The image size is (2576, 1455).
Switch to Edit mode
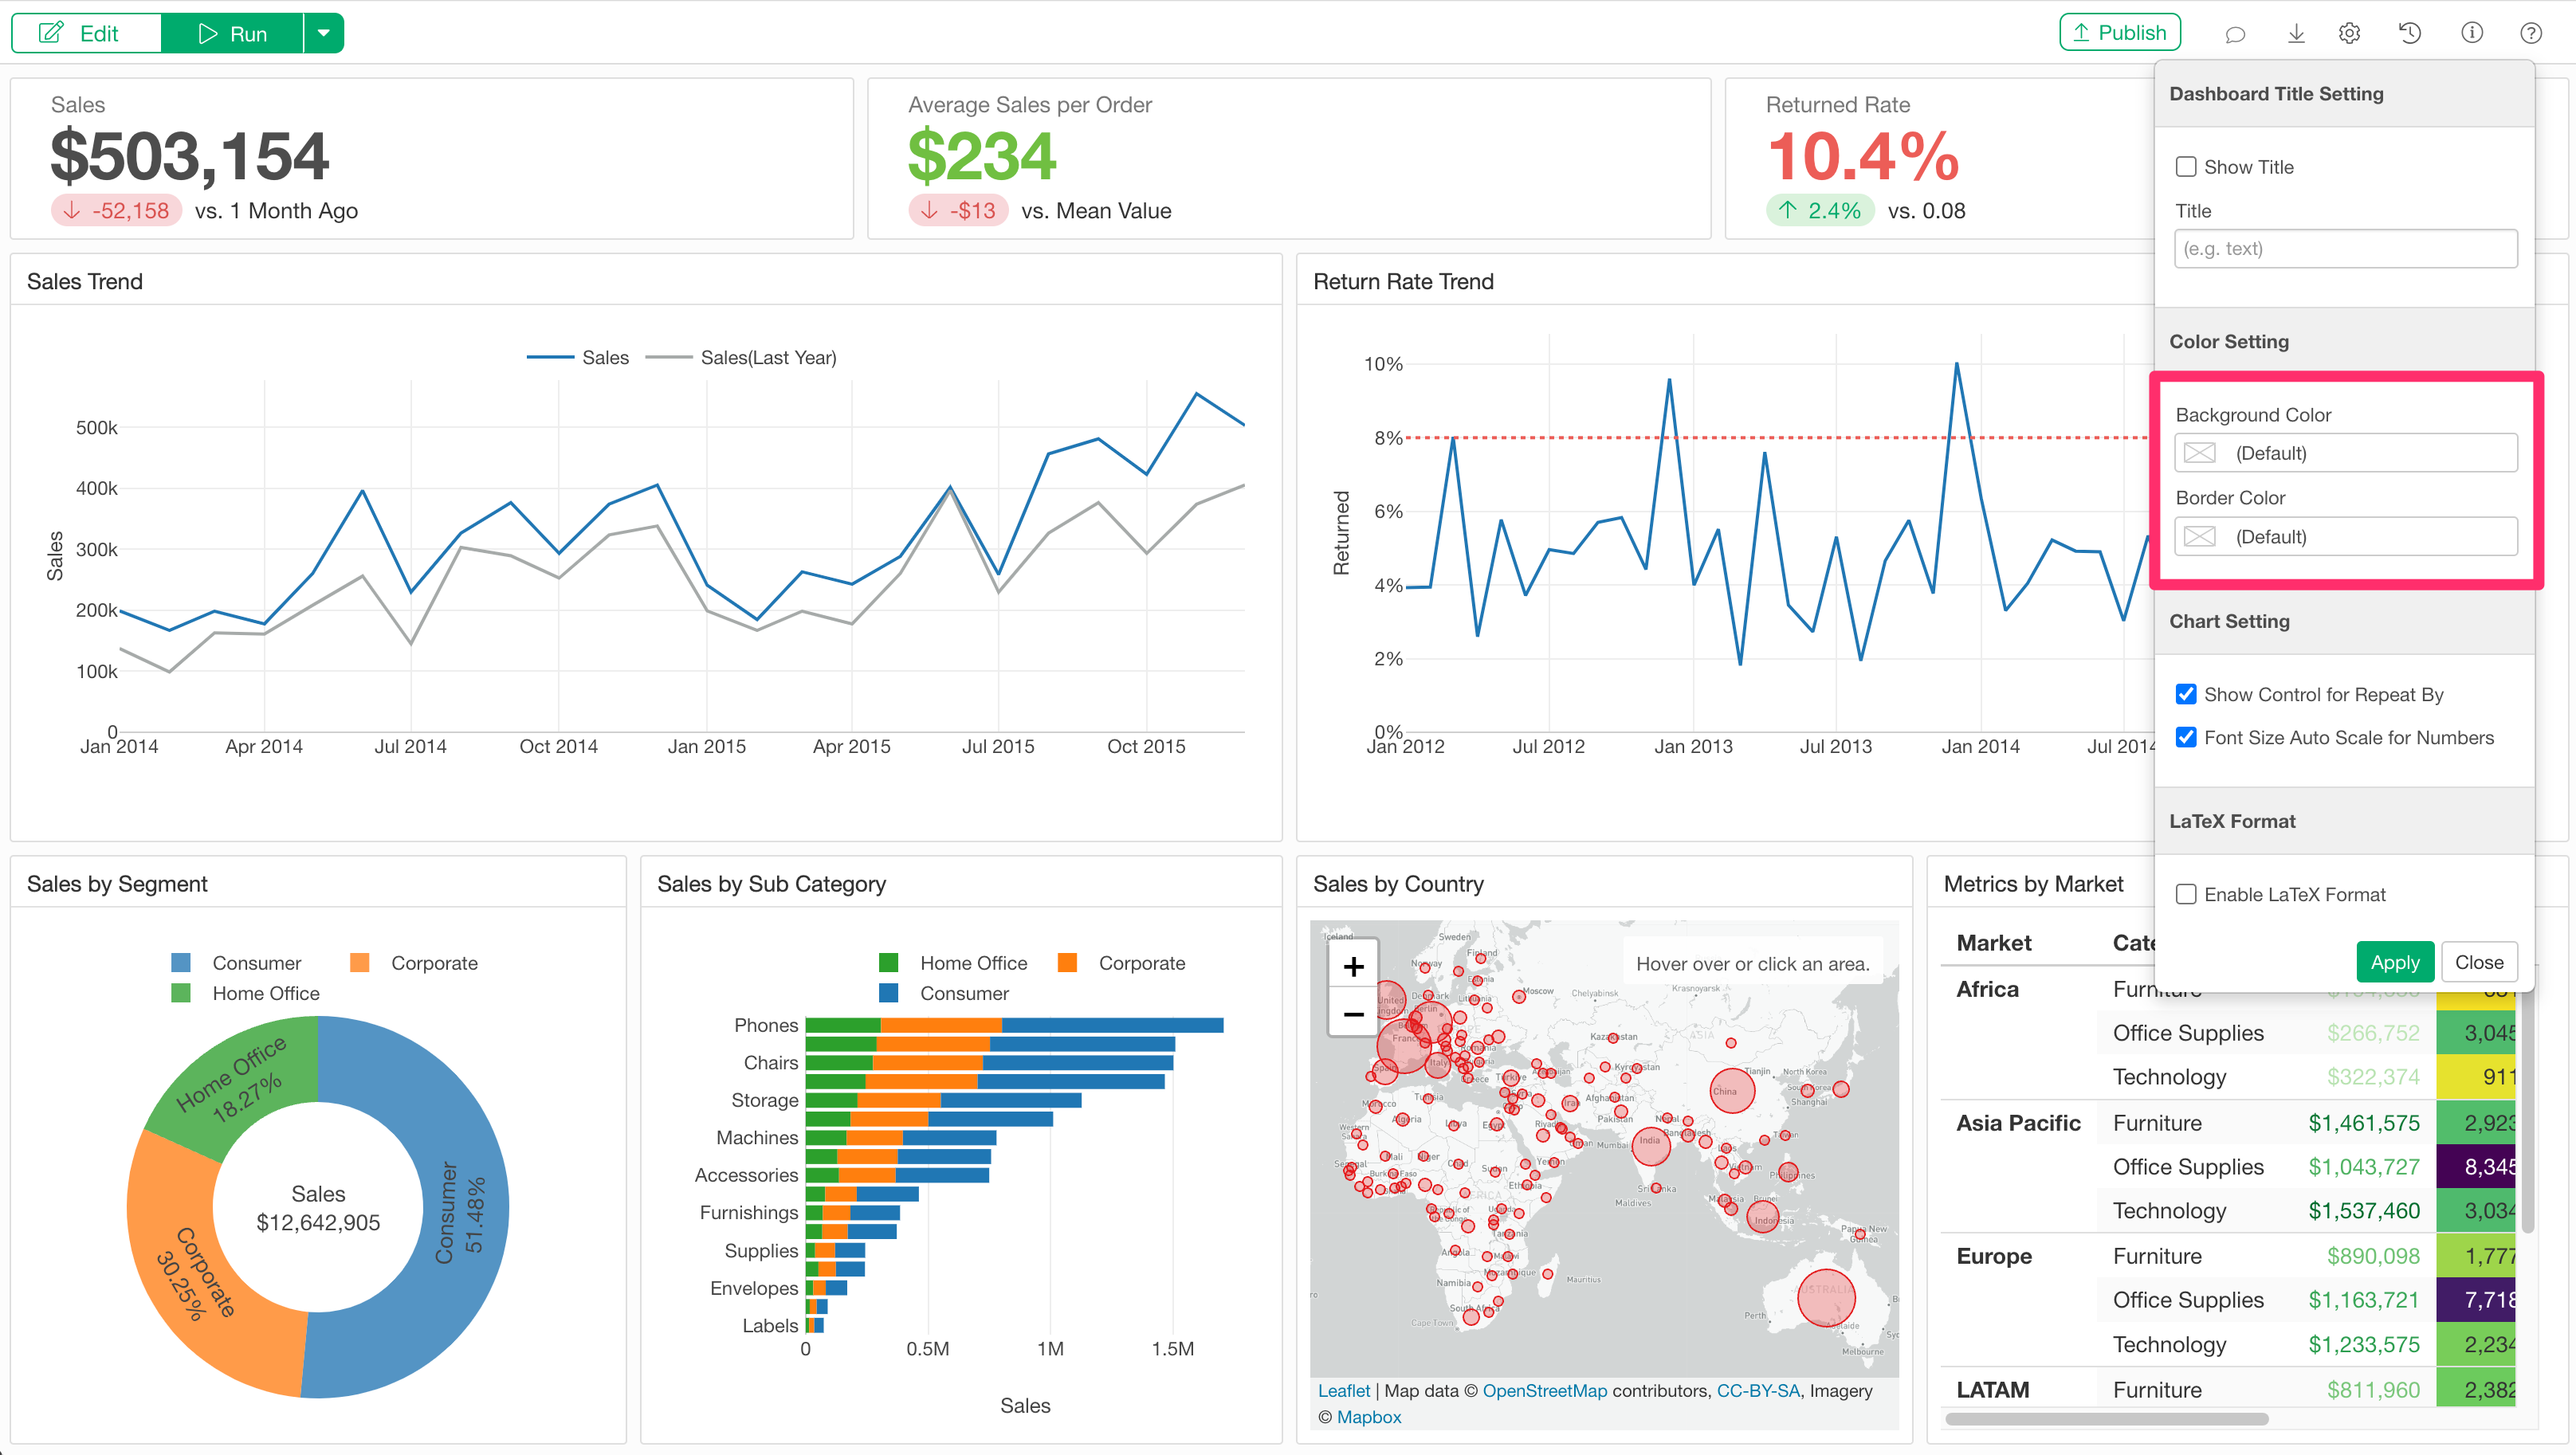[x=86, y=33]
